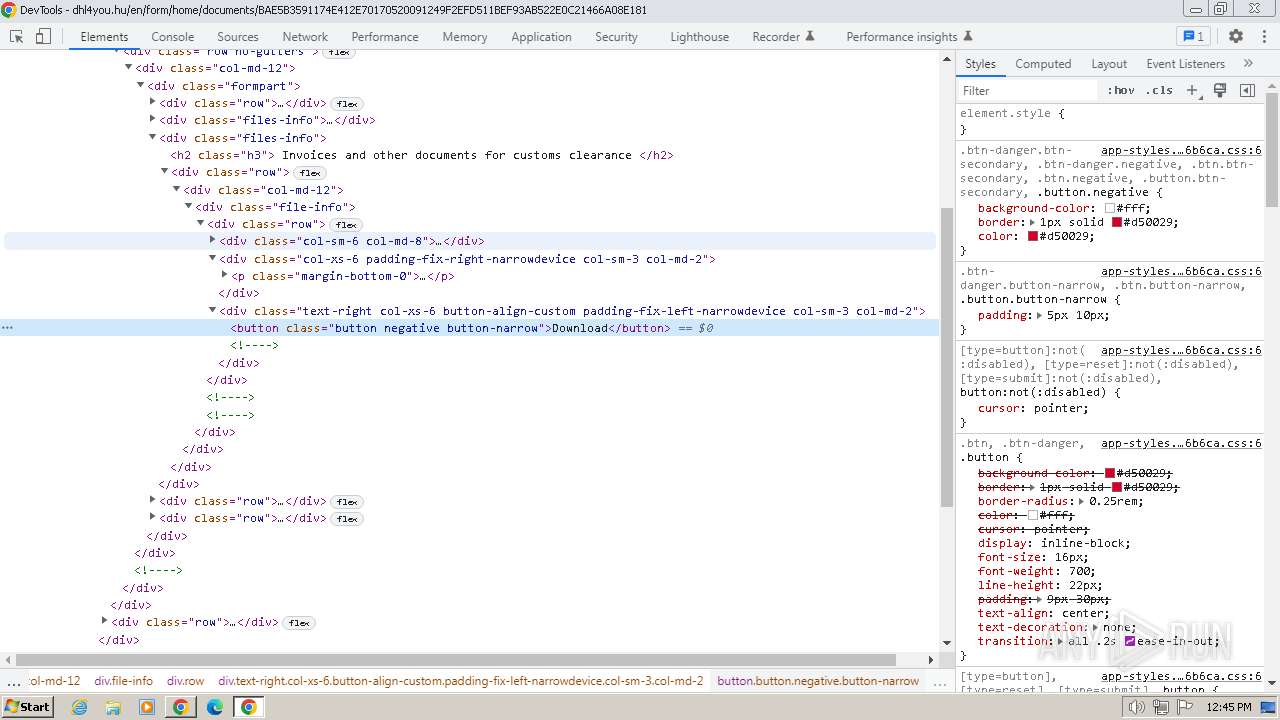Open the Lighthouse tab

point(699,36)
